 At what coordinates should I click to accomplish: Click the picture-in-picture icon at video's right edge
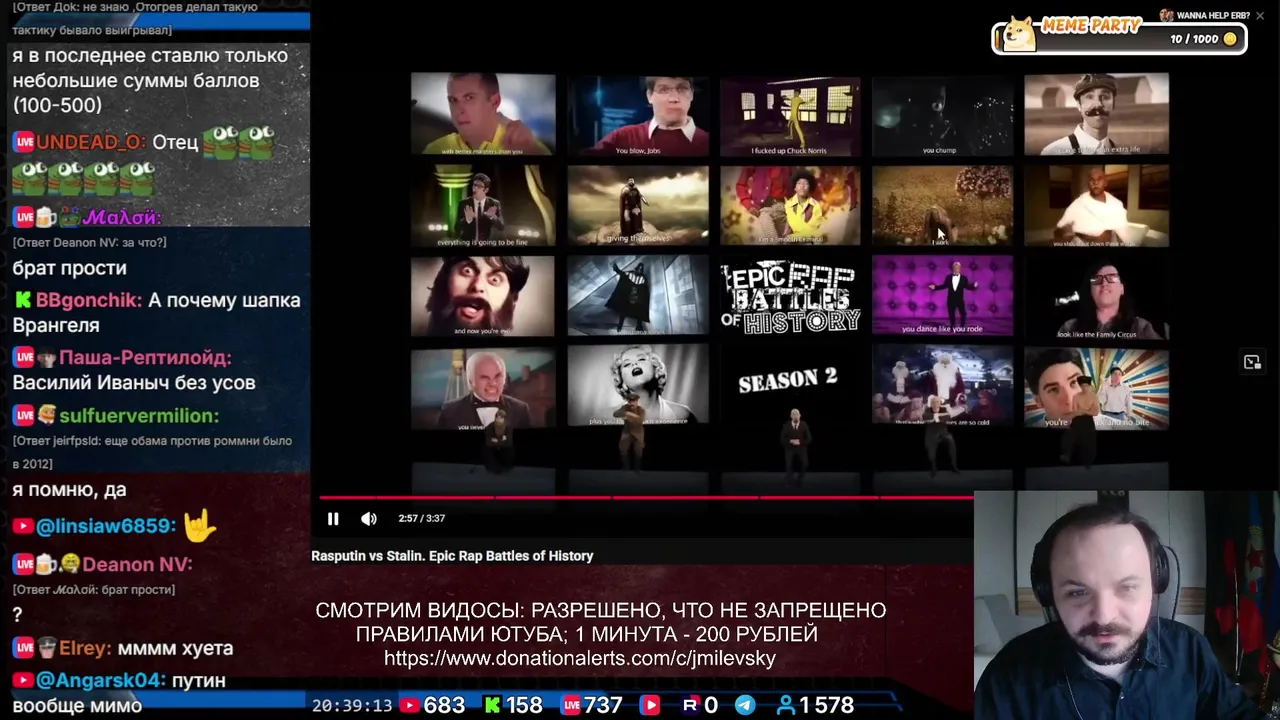click(x=1252, y=362)
